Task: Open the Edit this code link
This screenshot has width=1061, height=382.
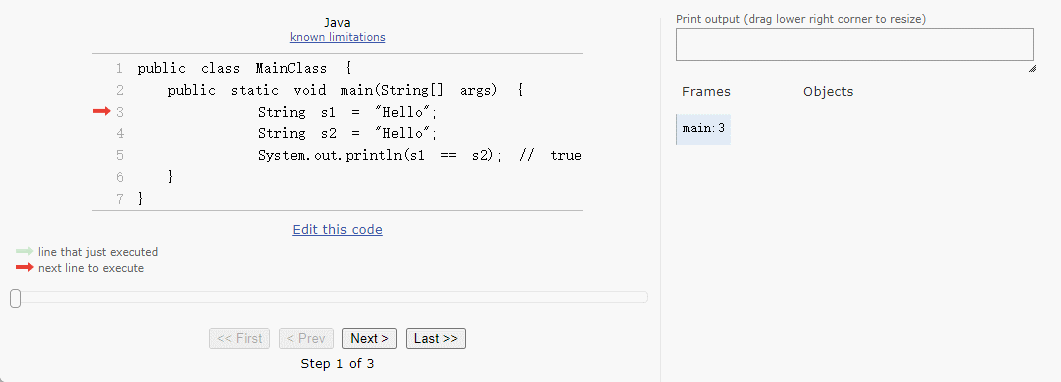Action: coord(338,229)
